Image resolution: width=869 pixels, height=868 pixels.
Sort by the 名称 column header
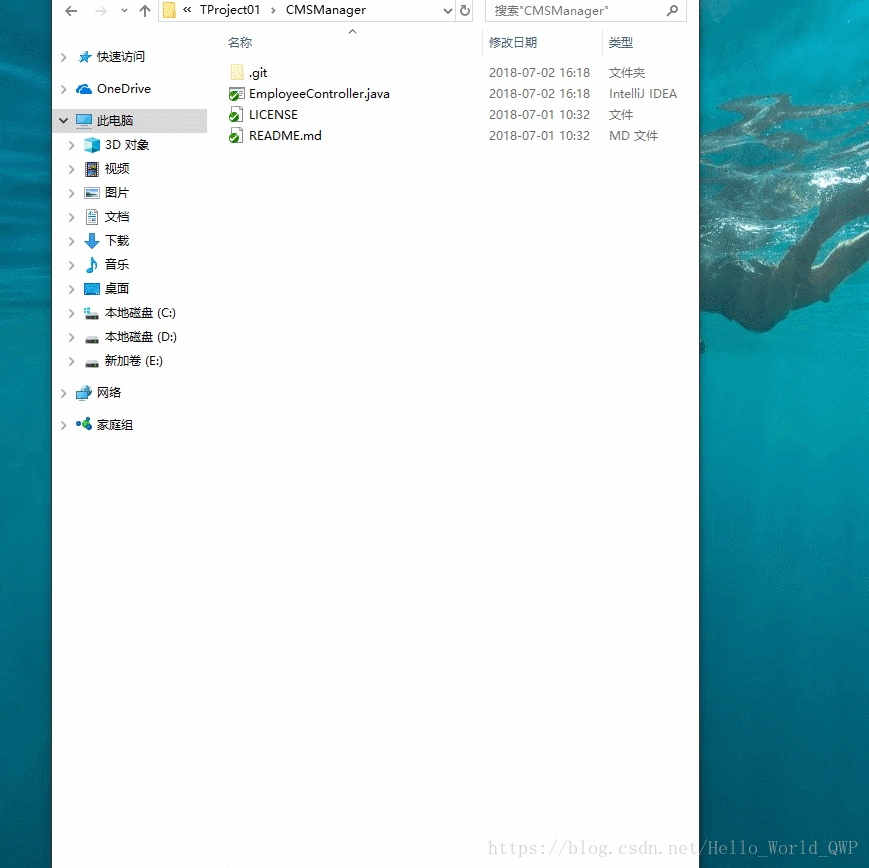click(x=240, y=43)
